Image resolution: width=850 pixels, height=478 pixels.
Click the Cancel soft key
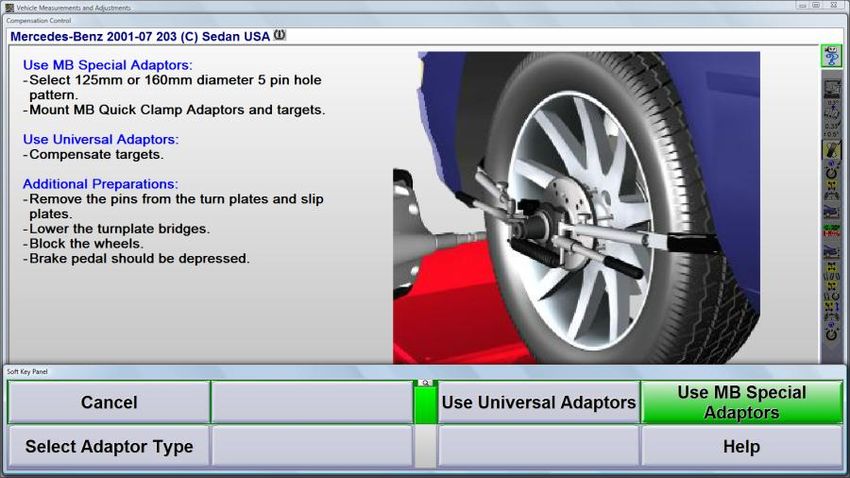(x=109, y=402)
